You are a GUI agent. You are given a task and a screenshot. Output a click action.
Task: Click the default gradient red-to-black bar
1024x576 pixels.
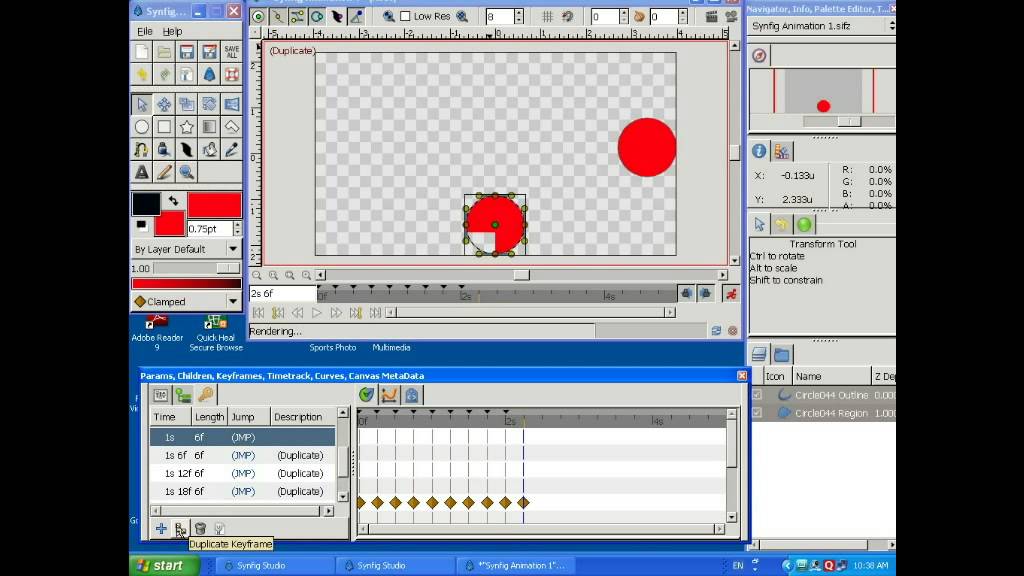(186, 283)
